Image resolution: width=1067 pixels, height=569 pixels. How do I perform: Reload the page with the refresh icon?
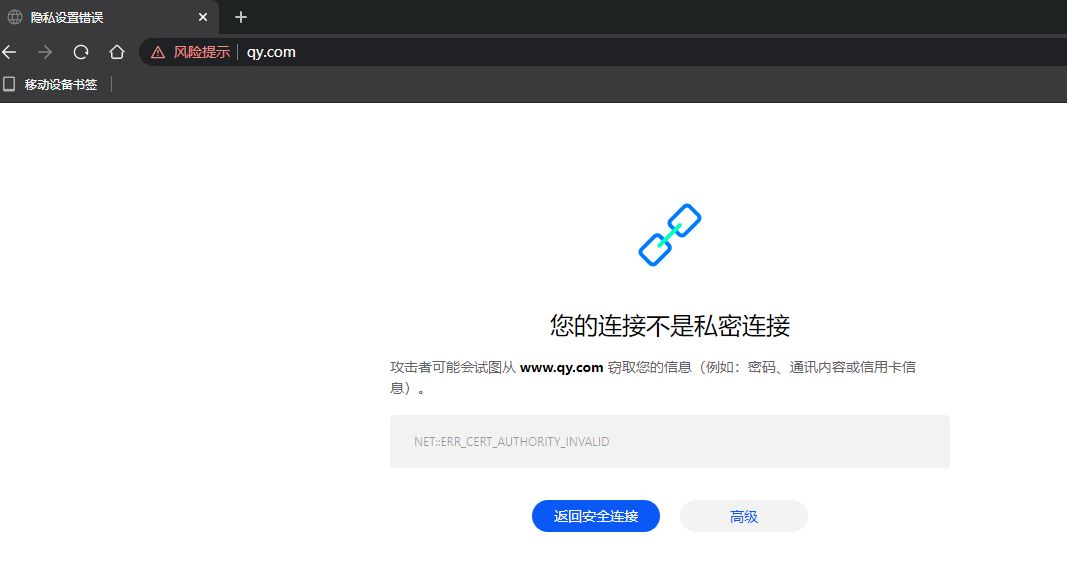coord(81,52)
